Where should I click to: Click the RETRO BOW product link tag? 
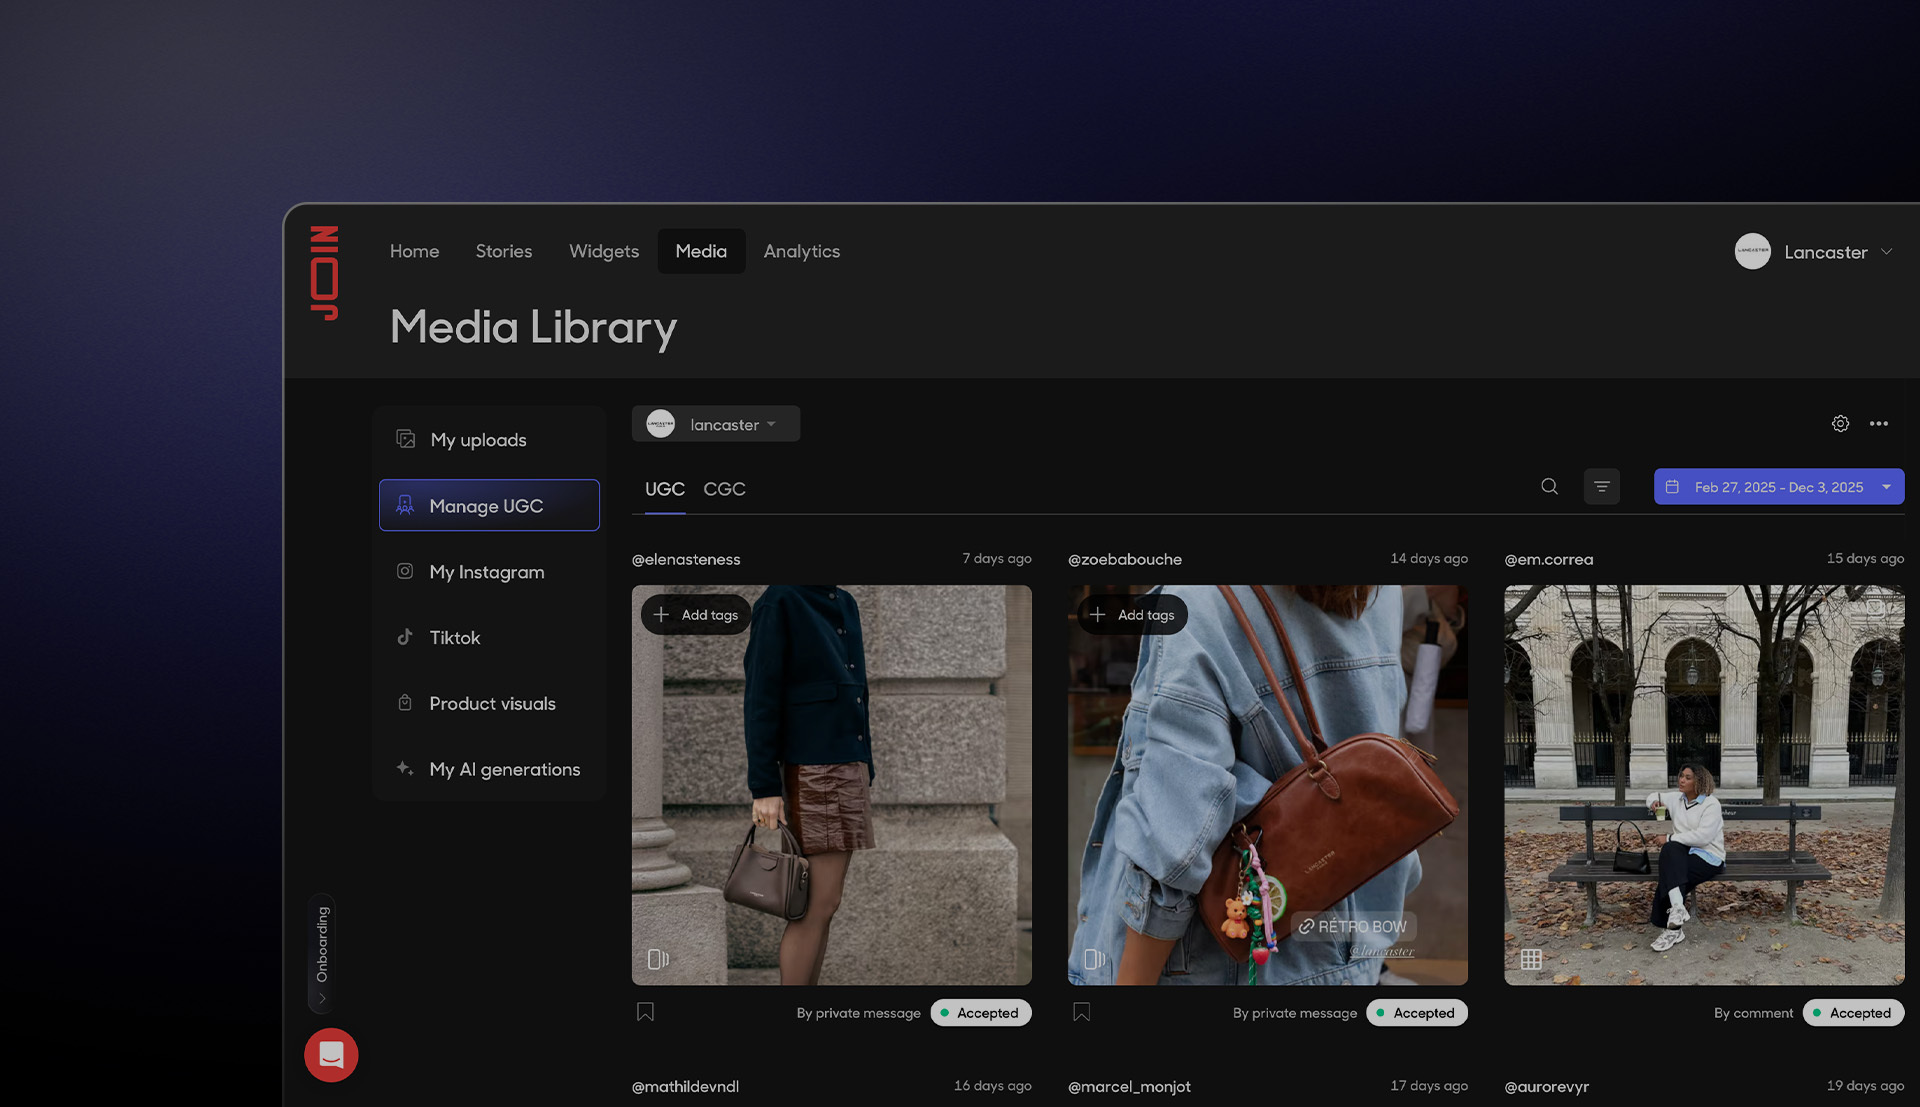(x=1353, y=927)
